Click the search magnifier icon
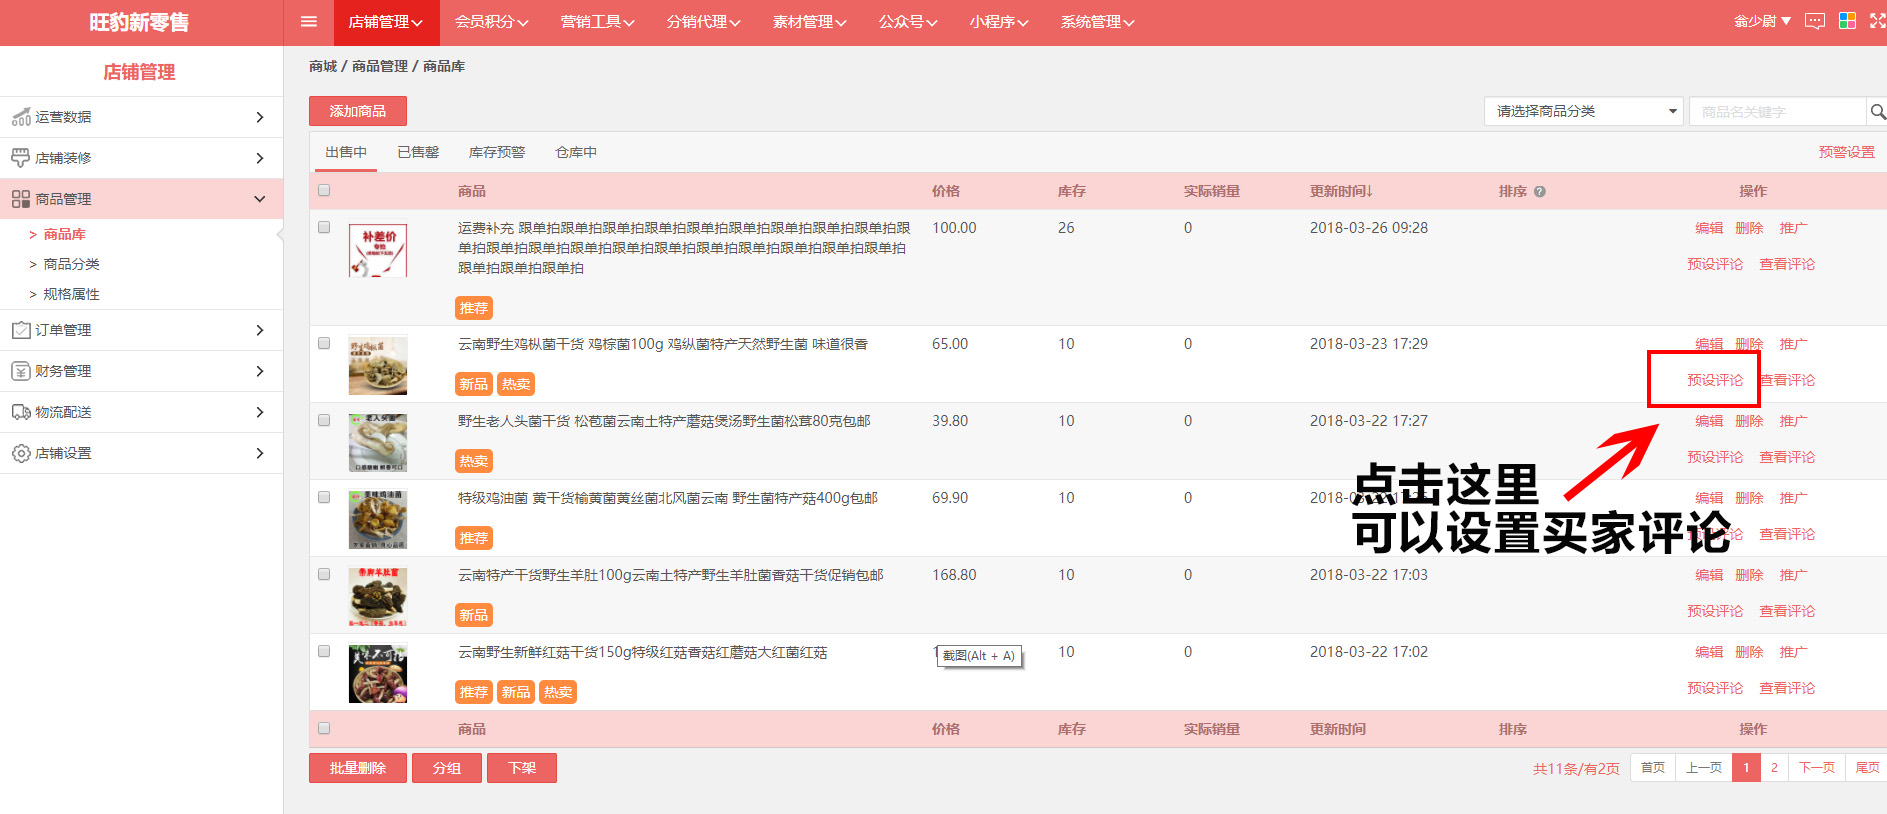 click(x=1877, y=112)
